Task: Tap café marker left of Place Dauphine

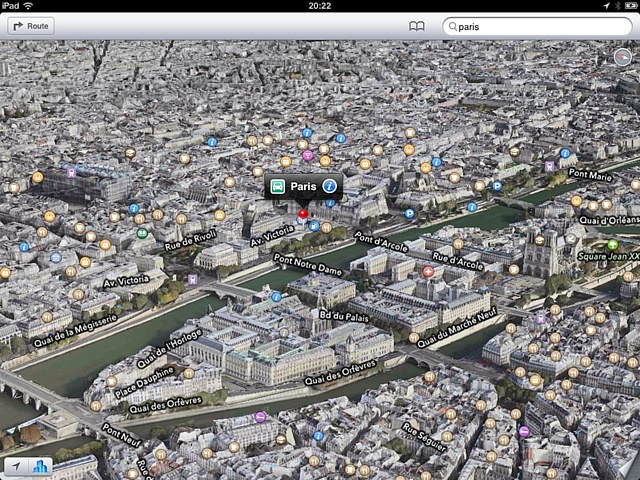Action: coord(111,382)
